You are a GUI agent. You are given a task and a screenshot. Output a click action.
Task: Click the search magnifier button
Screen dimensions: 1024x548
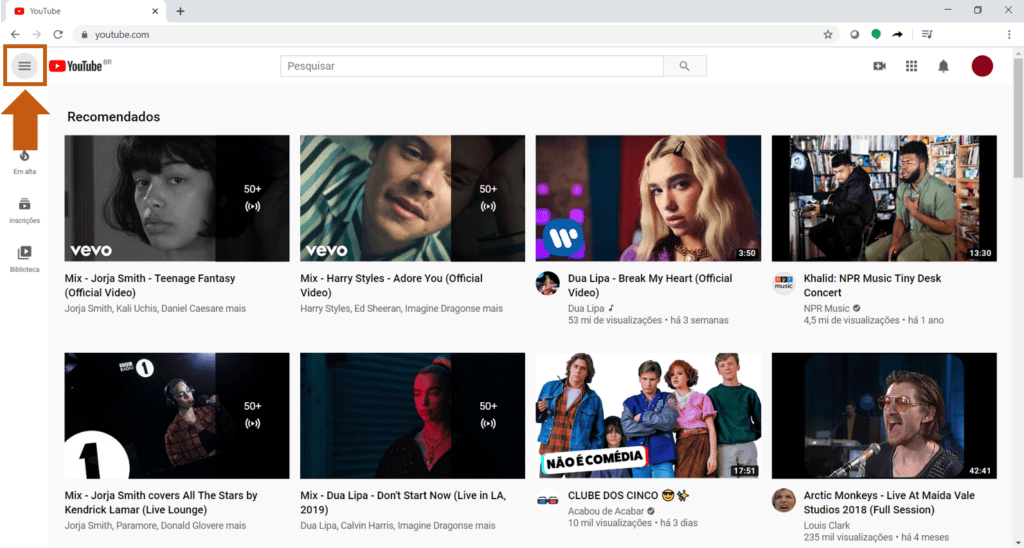click(x=684, y=66)
